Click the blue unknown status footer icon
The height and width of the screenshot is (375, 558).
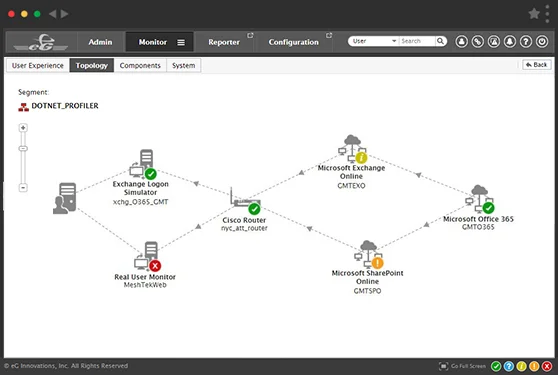pyautogui.click(x=509, y=366)
